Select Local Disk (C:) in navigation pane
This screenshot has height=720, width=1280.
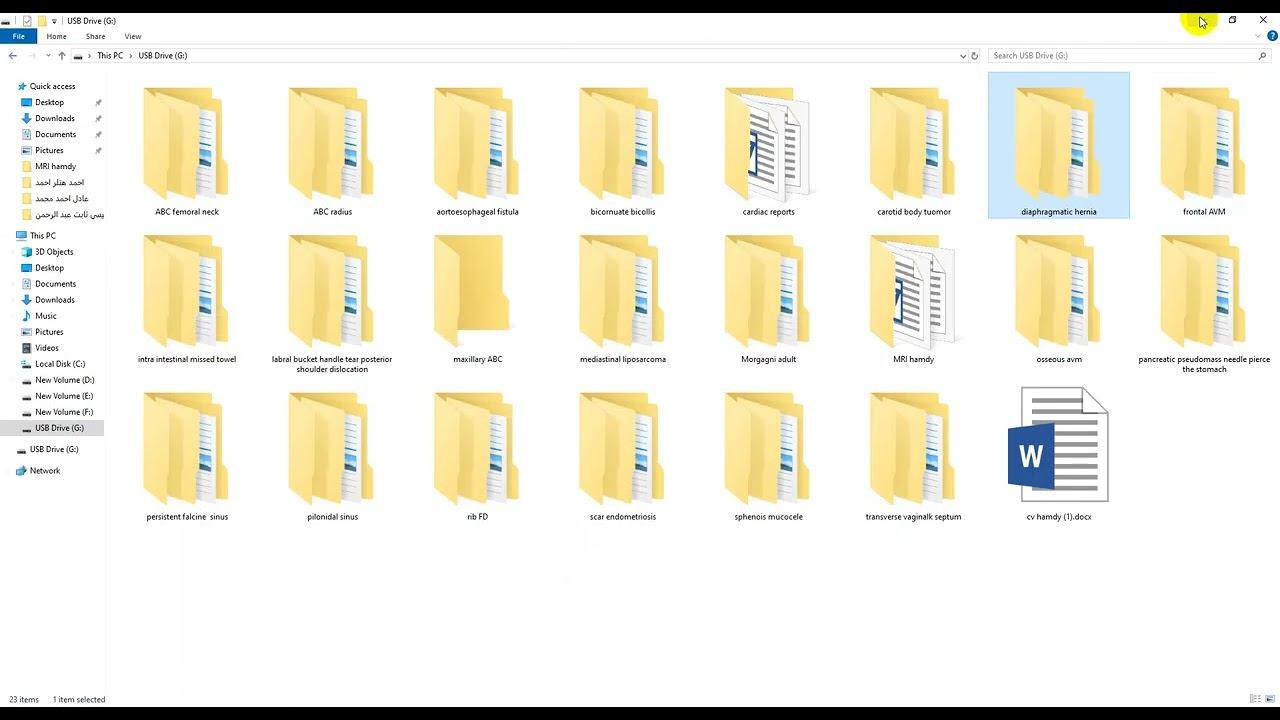tap(60, 364)
